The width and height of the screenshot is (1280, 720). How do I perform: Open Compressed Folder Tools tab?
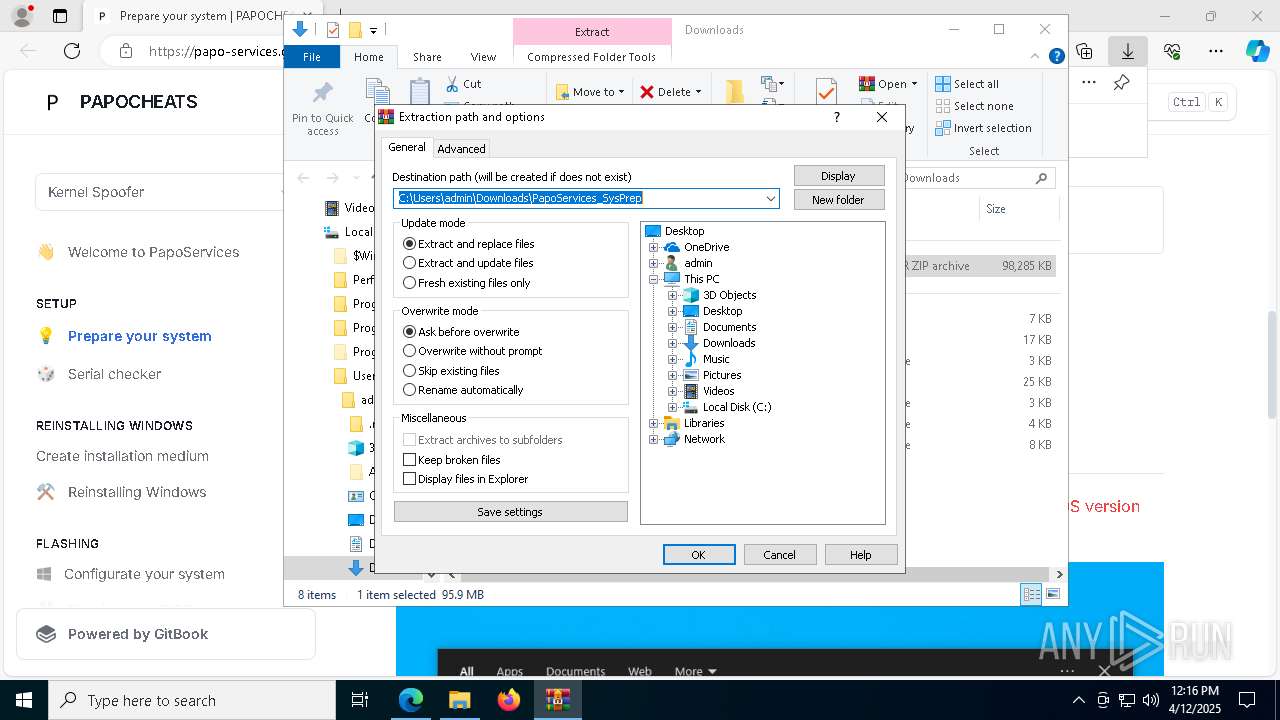592,57
